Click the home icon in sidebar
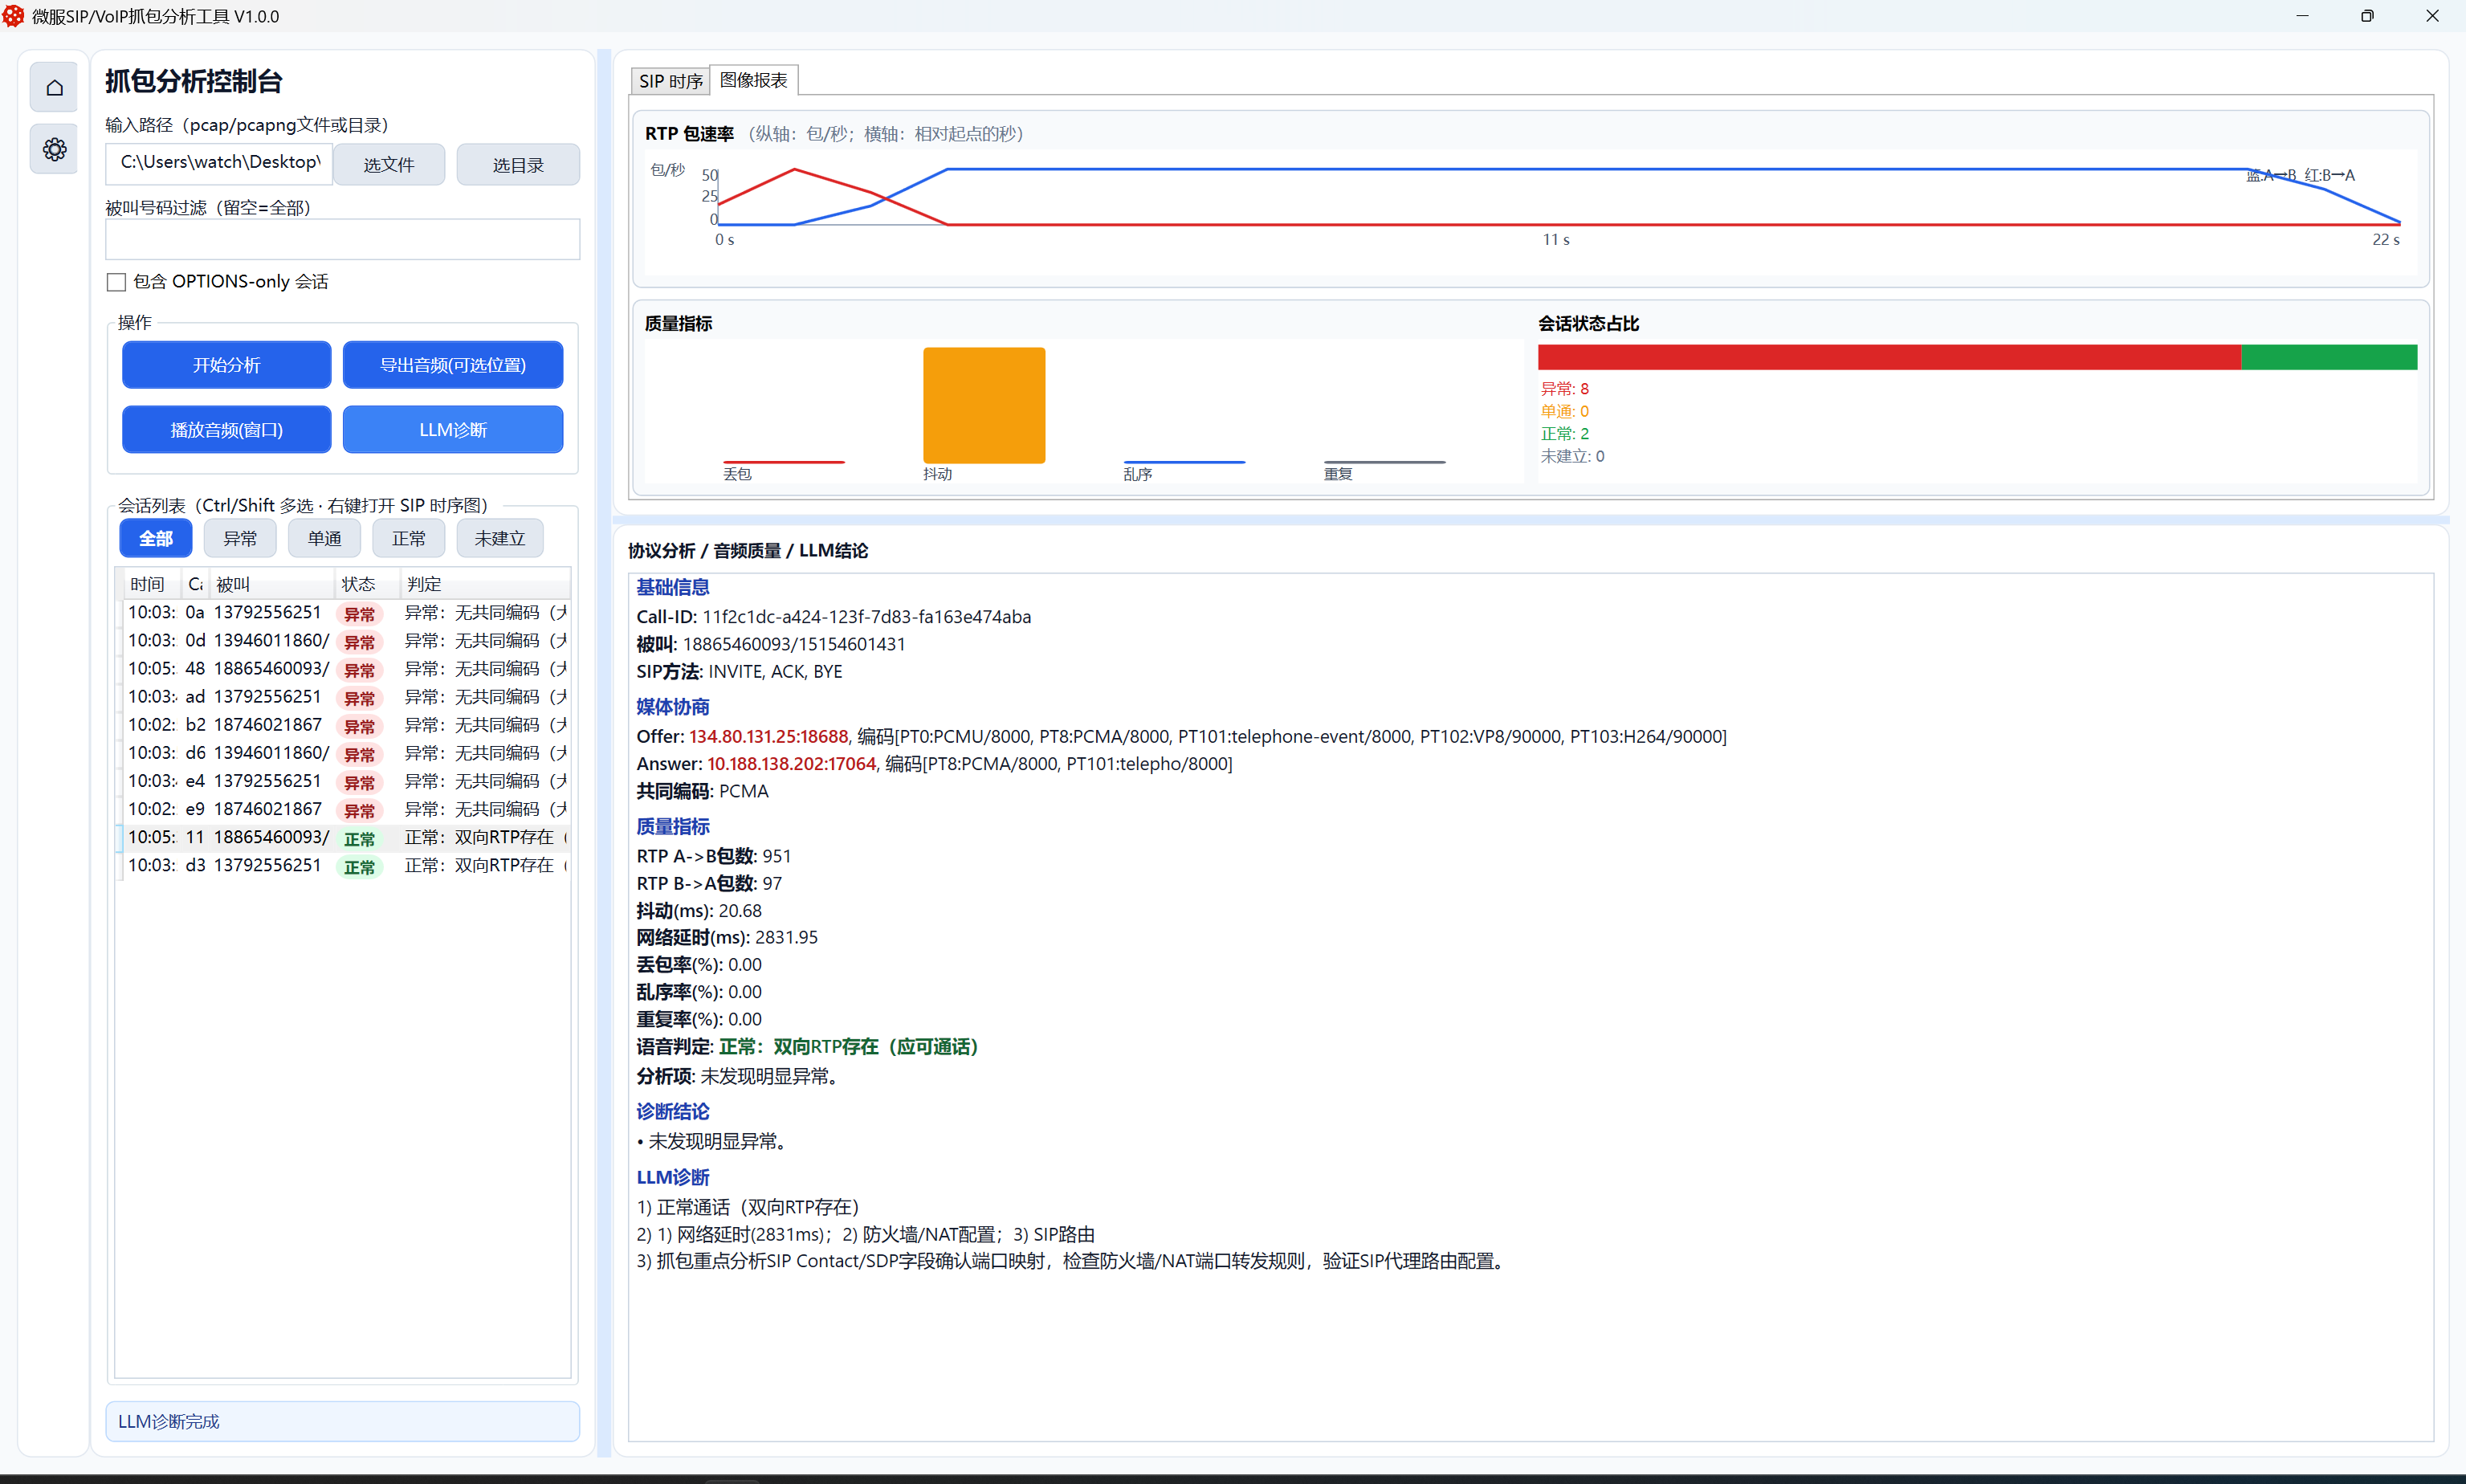 [x=54, y=88]
